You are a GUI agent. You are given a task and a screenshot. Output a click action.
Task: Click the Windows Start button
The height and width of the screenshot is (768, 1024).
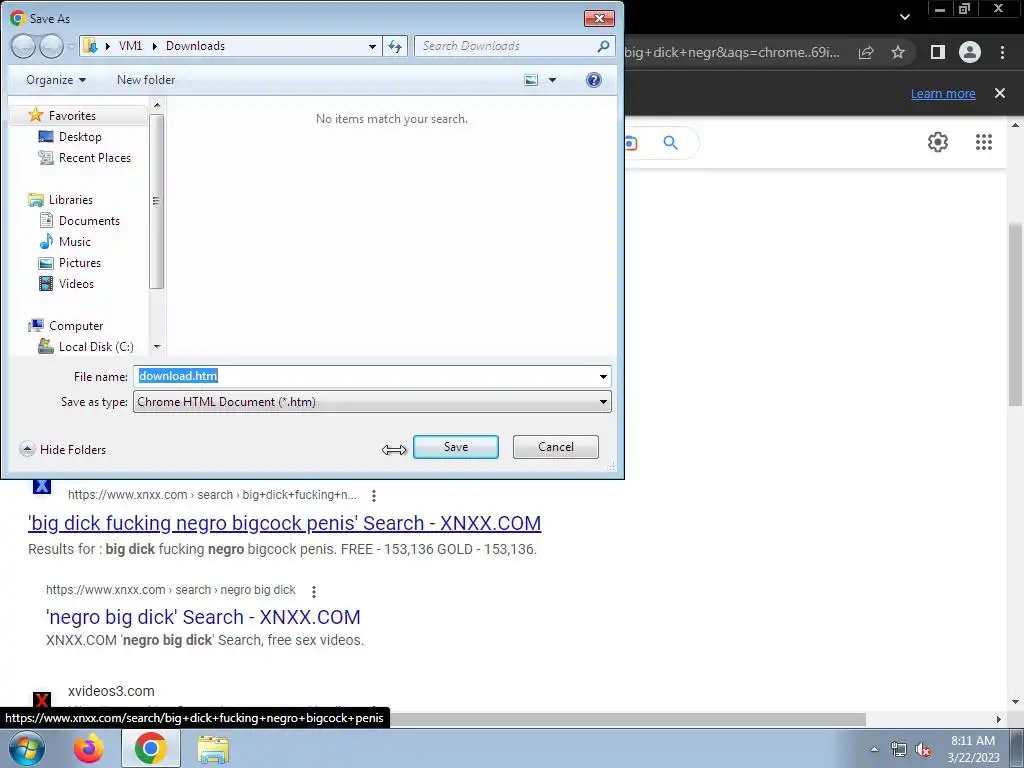(26, 748)
